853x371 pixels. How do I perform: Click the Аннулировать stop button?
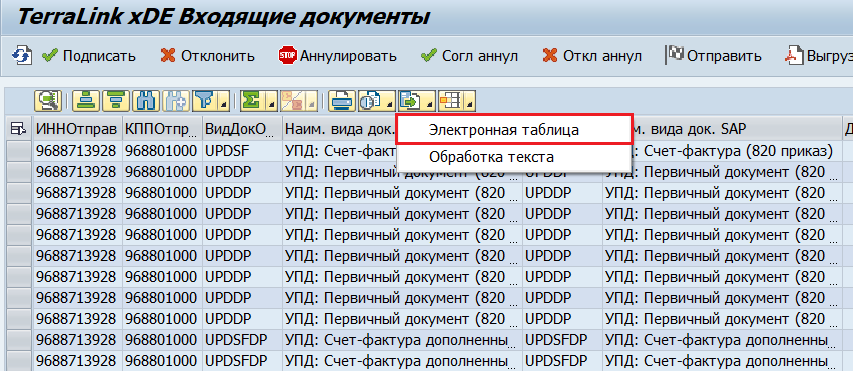337,56
